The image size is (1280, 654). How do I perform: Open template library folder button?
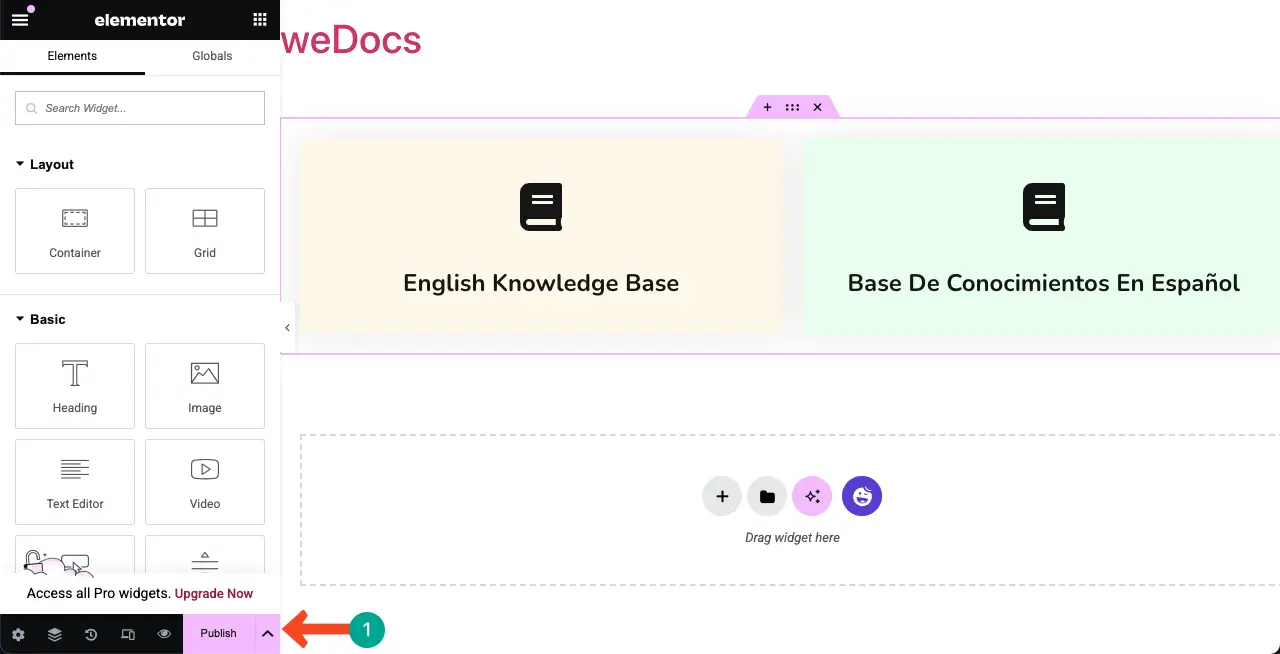[x=767, y=496]
